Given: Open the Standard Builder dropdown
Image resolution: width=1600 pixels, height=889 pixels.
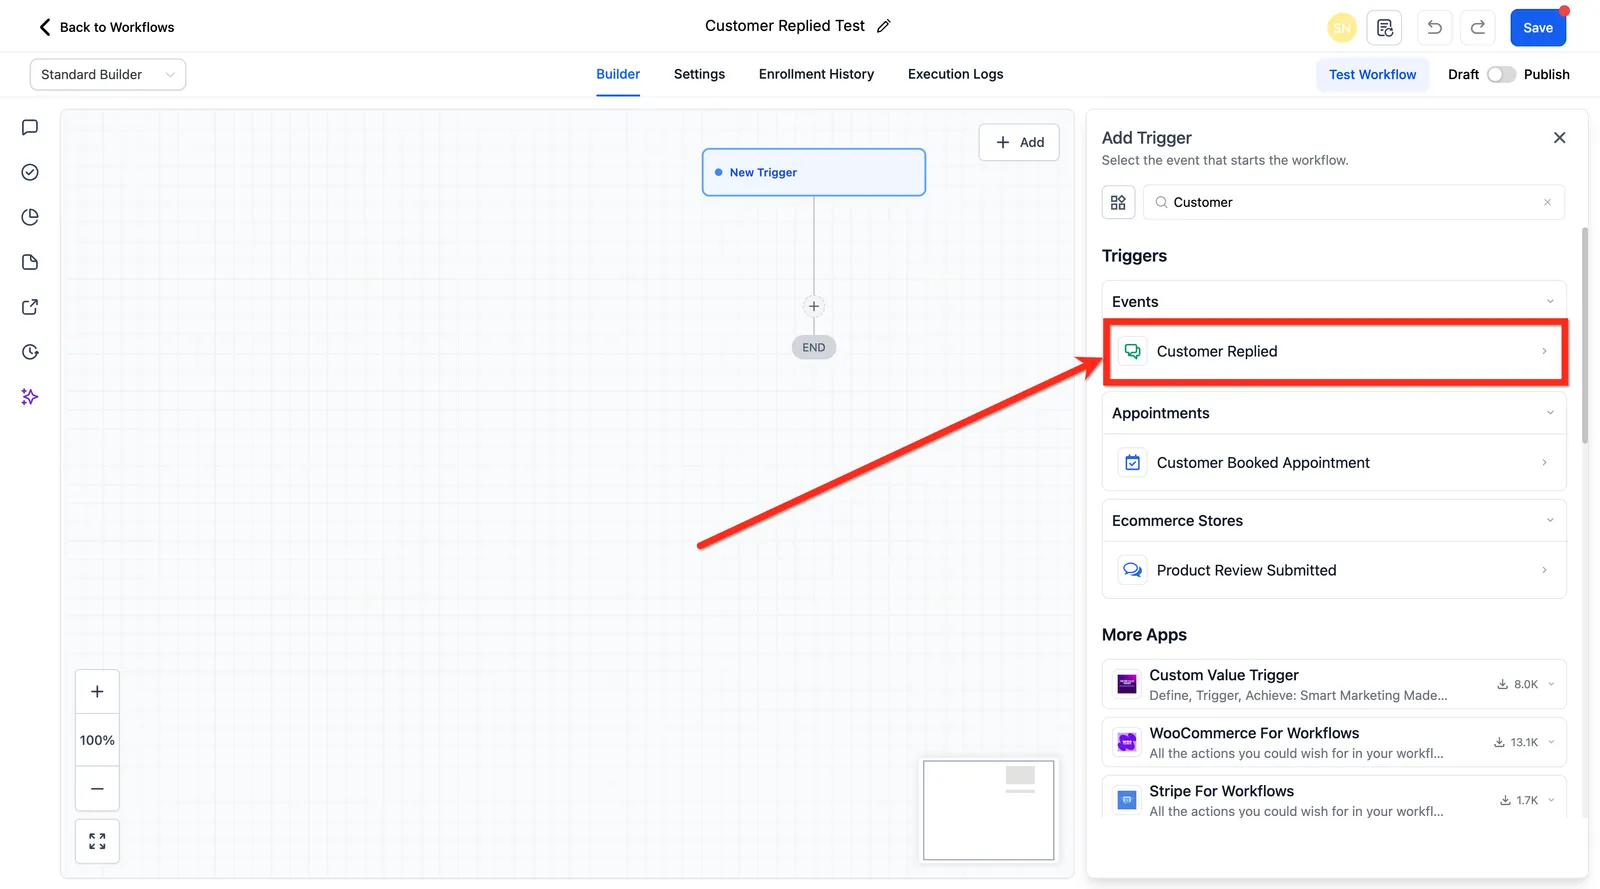Looking at the screenshot, I should coord(108,74).
